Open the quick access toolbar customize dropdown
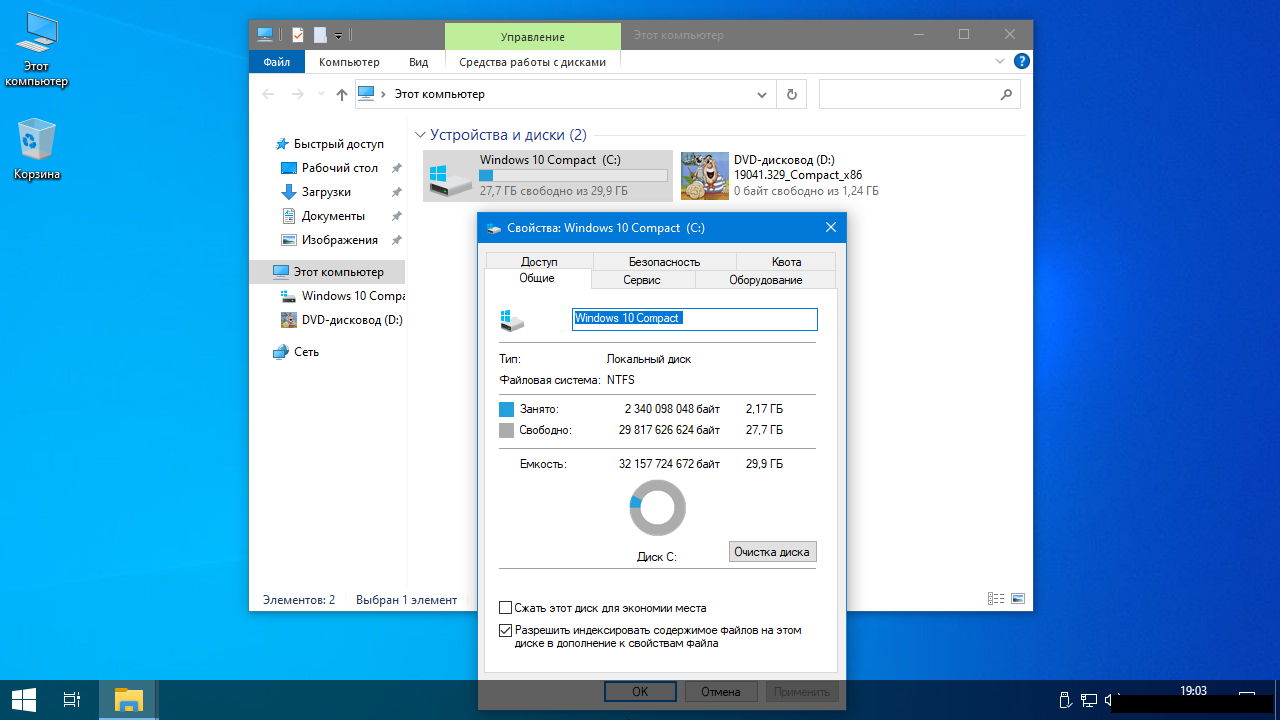 pyautogui.click(x=339, y=36)
